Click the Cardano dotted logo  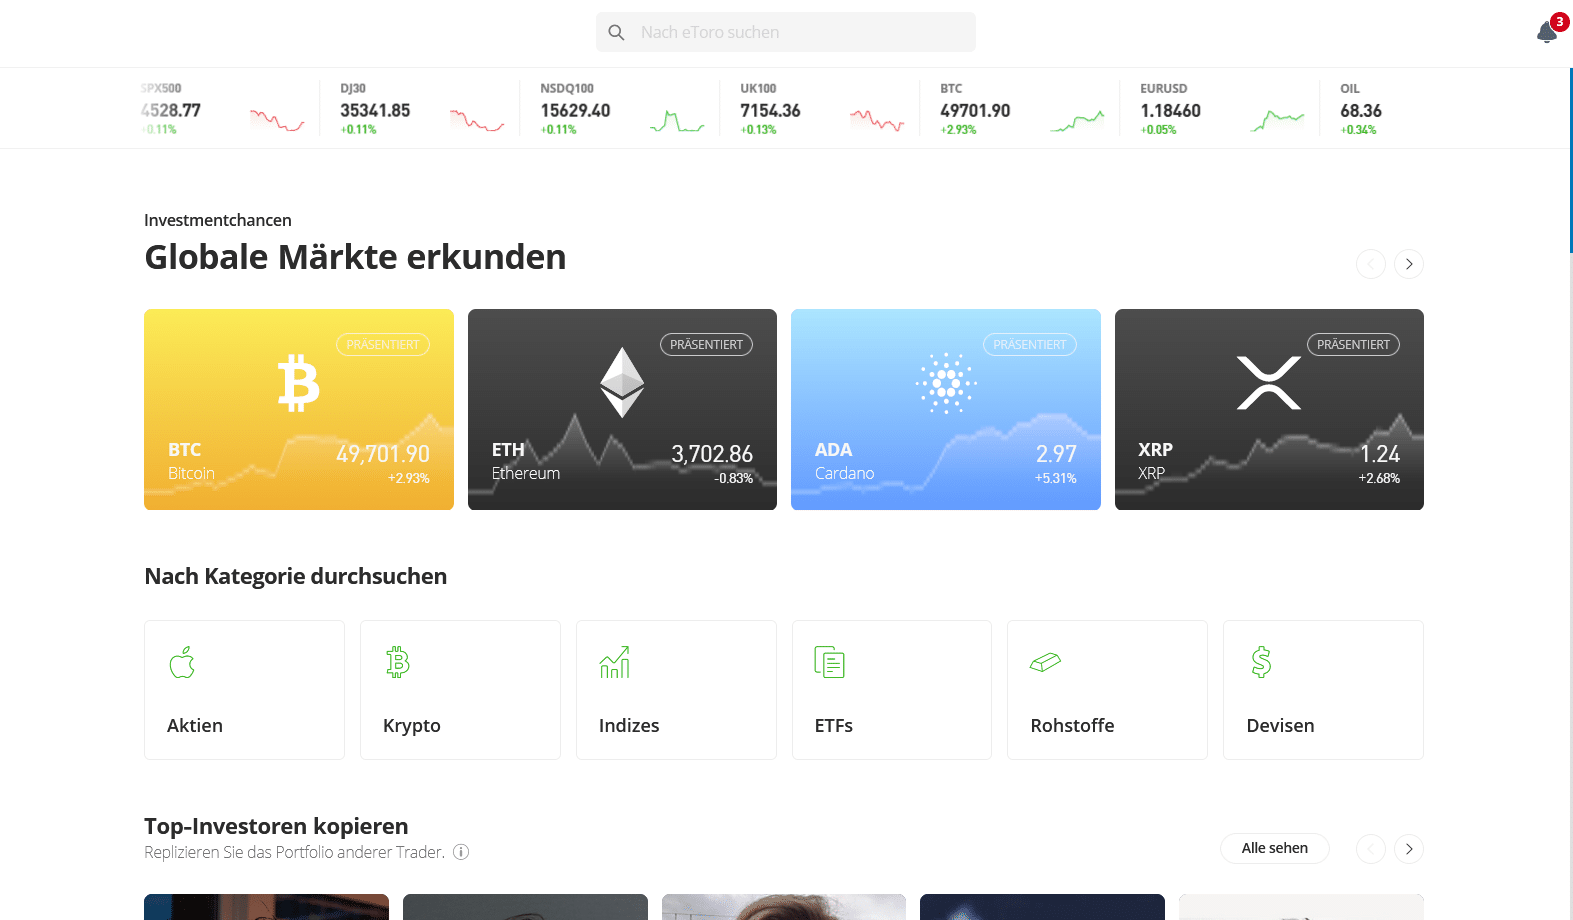946,383
